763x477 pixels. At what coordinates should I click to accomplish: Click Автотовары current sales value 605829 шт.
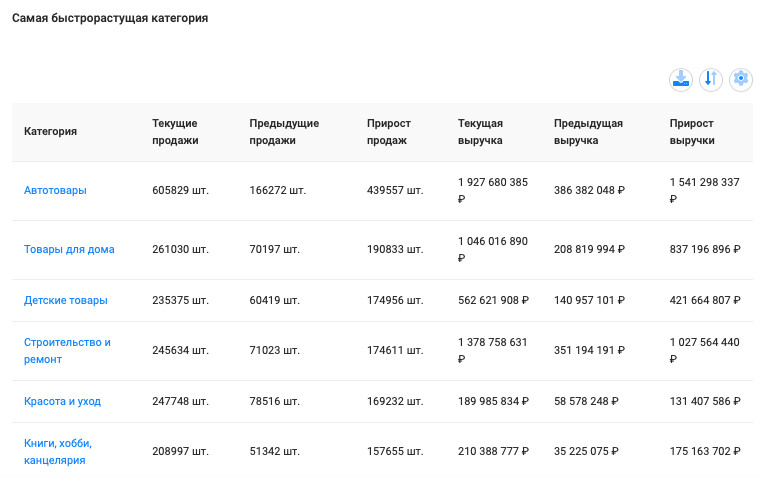click(180, 190)
